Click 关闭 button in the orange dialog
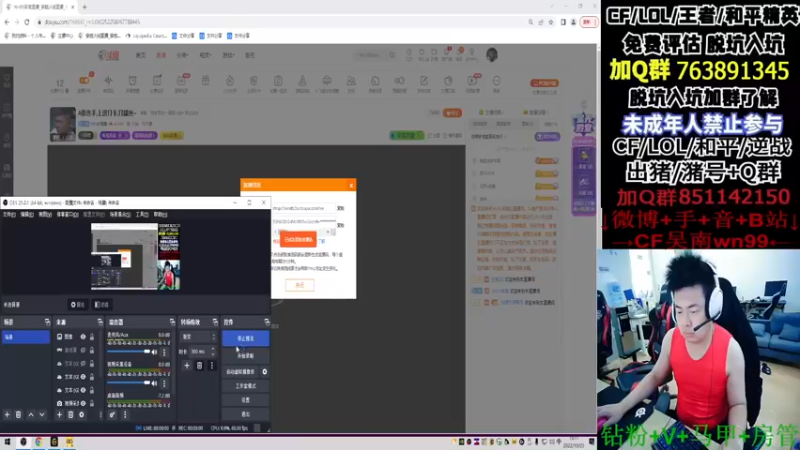 tap(299, 285)
